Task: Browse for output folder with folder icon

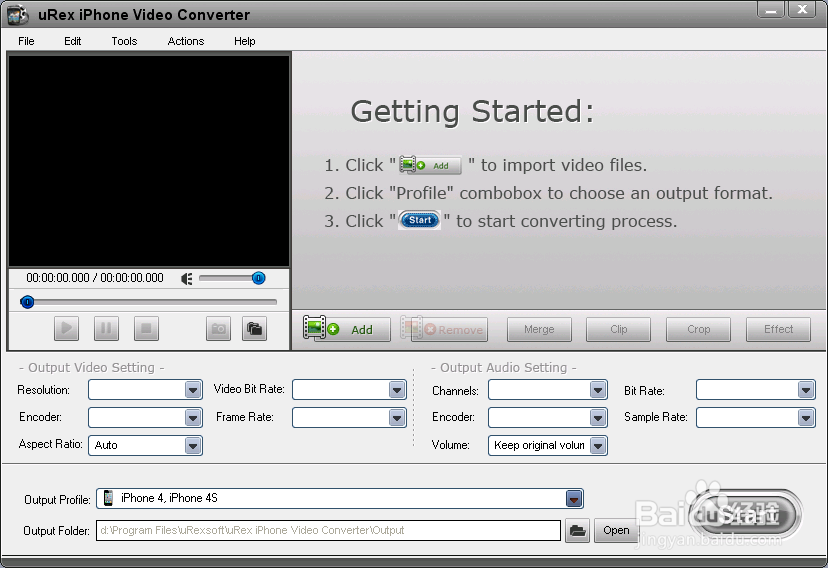Action: coord(578,531)
